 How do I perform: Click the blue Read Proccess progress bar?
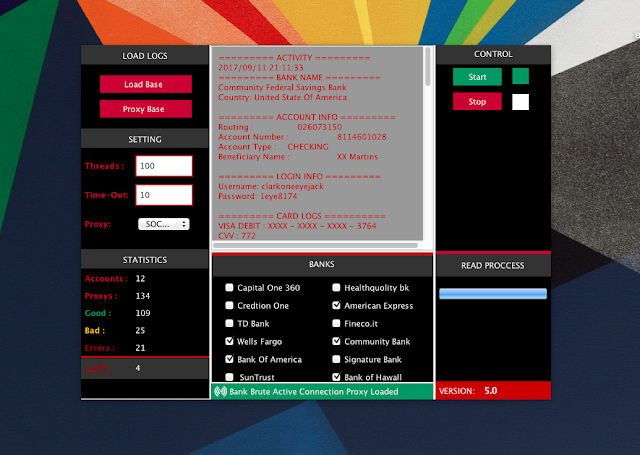point(493,293)
